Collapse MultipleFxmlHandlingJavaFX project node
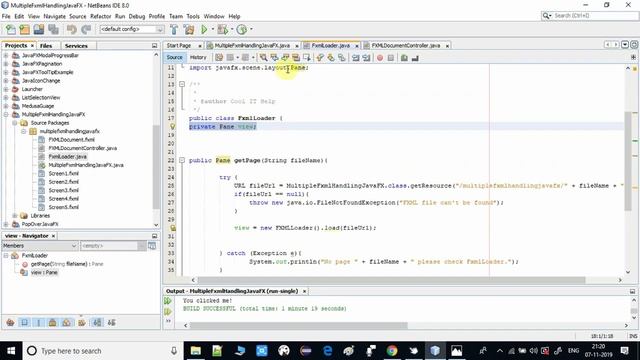Screen dimensions: 640x360 (x=6, y=114)
